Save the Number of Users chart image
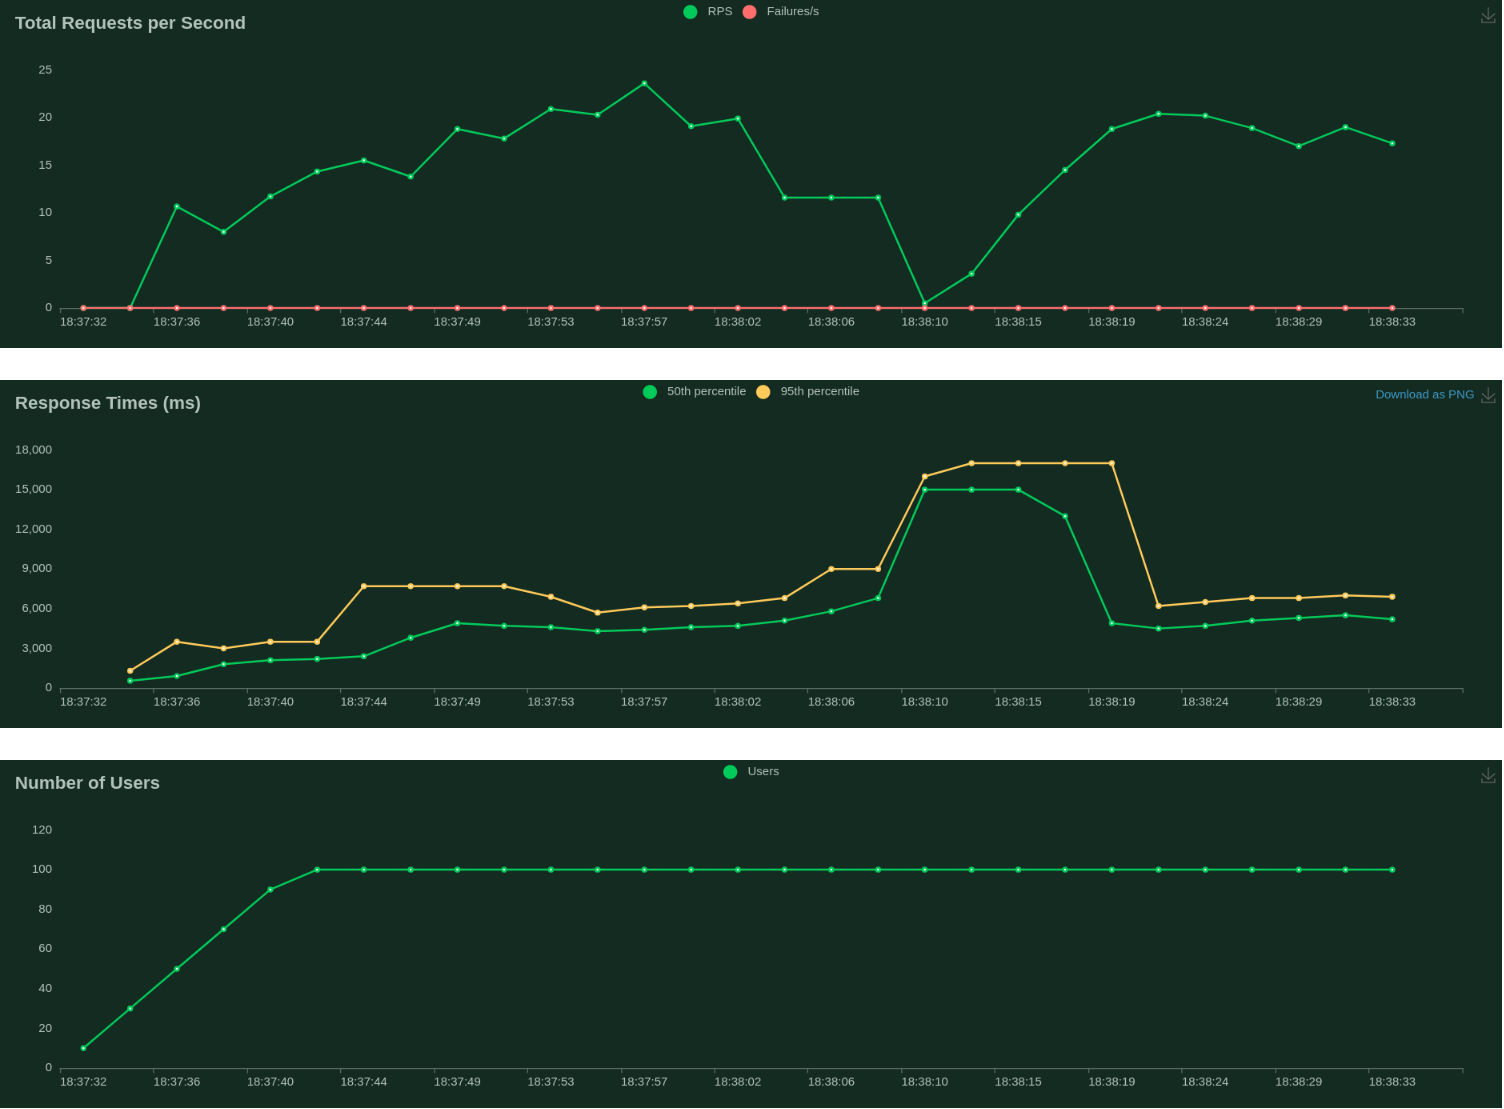This screenshot has width=1504, height=1109. 1488,776
